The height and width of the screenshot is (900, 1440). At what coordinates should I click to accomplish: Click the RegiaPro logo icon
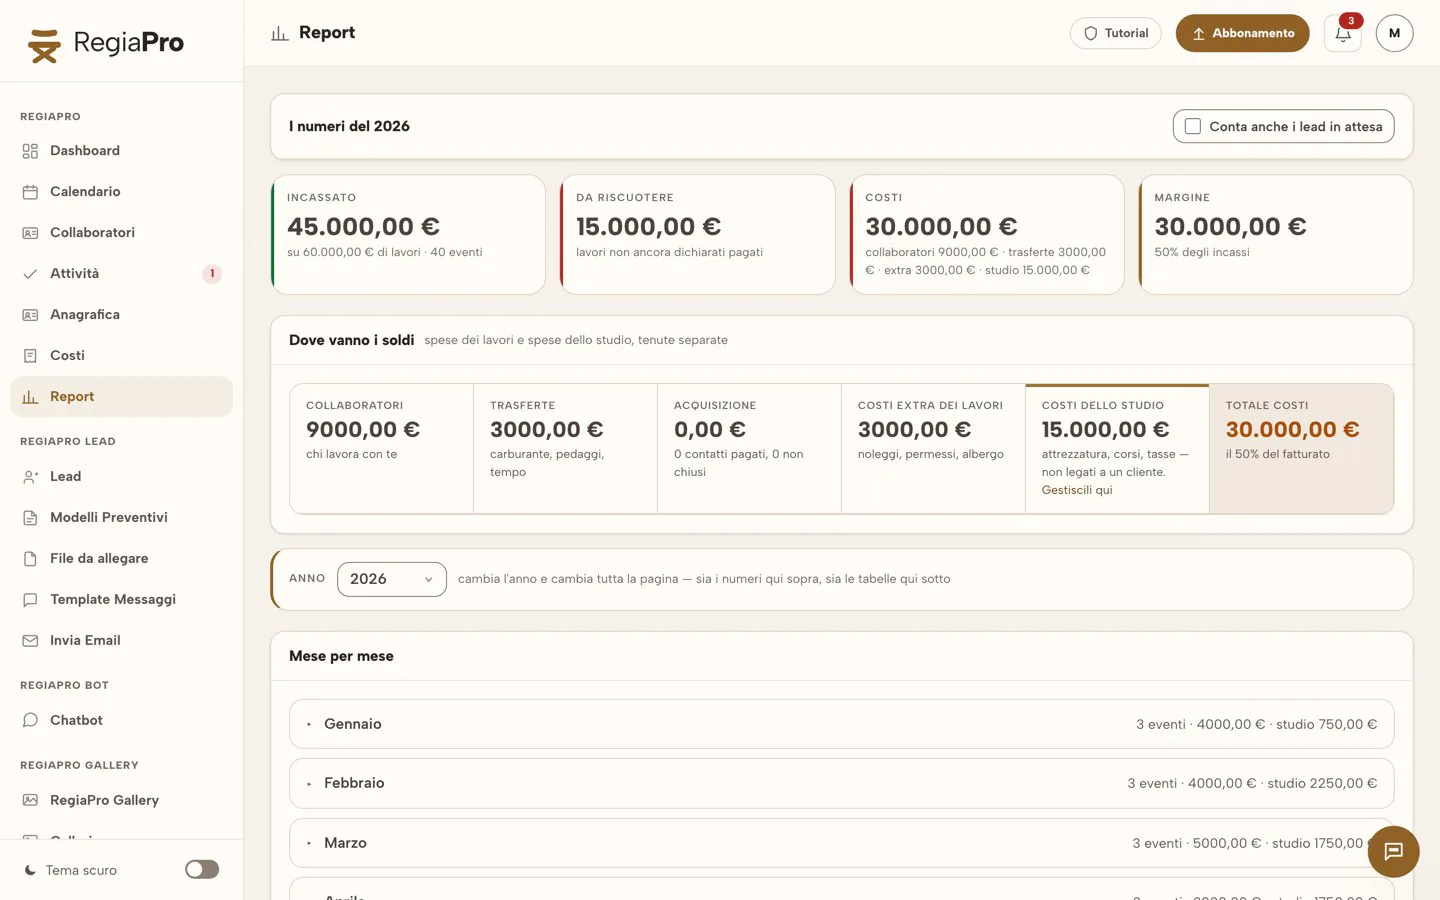pyautogui.click(x=44, y=45)
